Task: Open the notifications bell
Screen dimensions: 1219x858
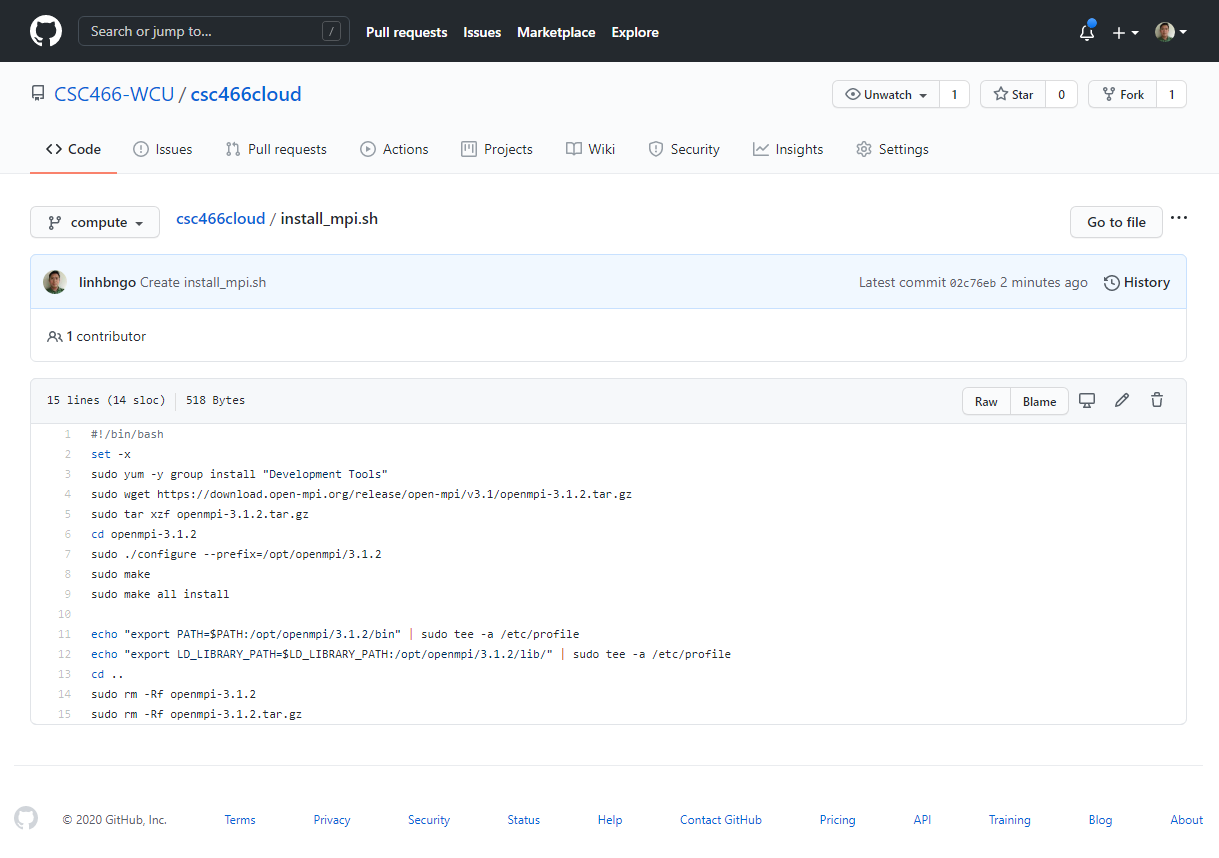Action: [x=1087, y=32]
